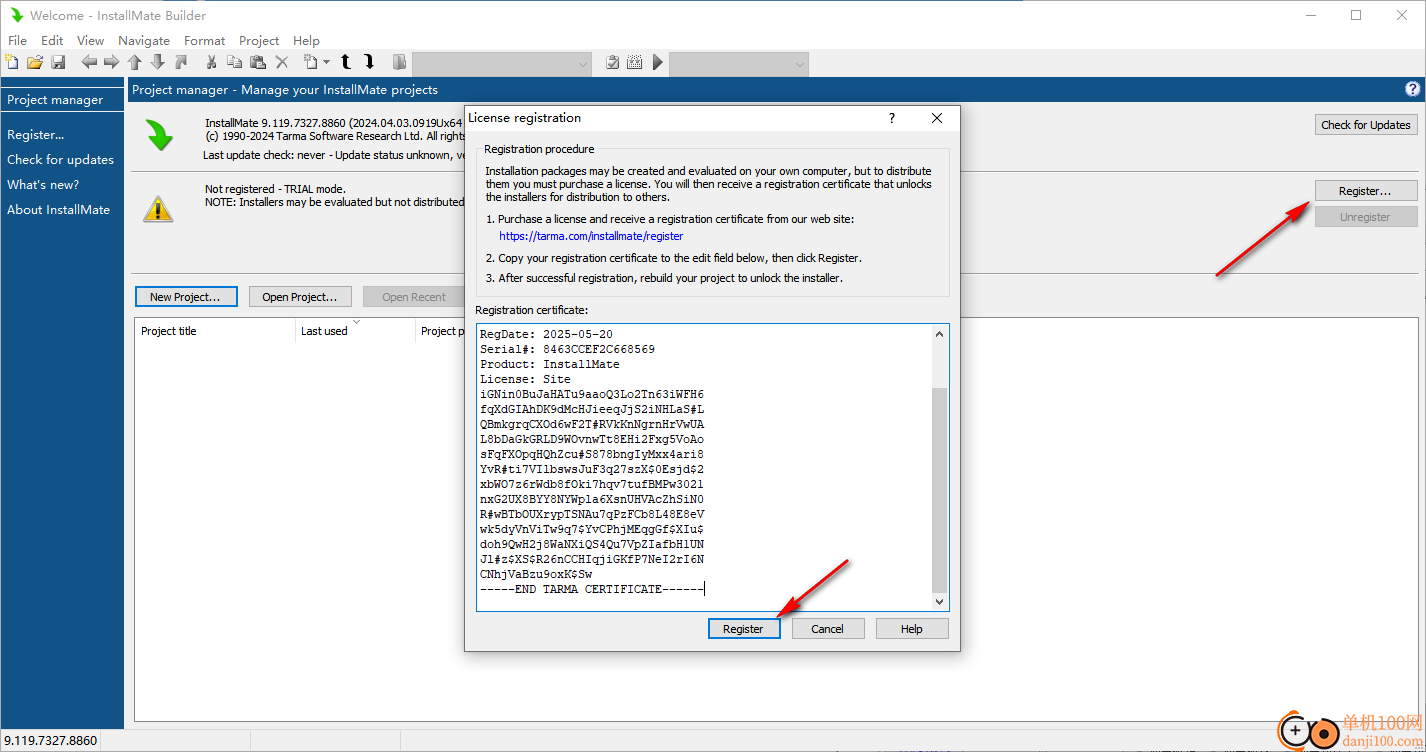This screenshot has height=752, width=1426.
Task: Click the Copy toolbar icon
Action: [x=234, y=62]
